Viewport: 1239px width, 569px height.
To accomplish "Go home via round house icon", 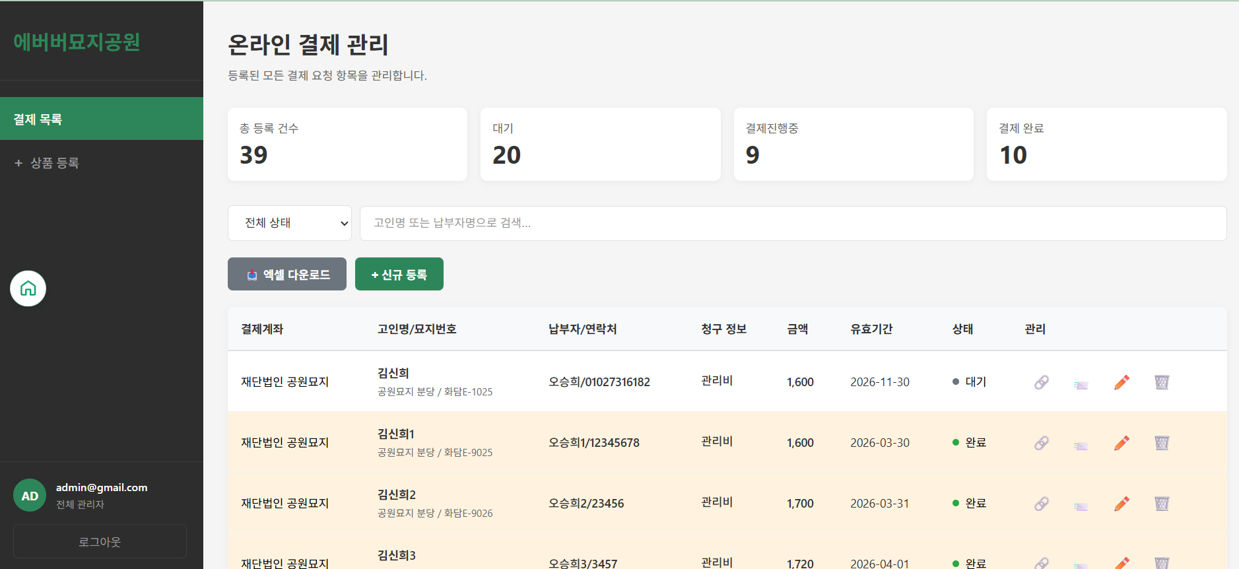I will click(28, 288).
